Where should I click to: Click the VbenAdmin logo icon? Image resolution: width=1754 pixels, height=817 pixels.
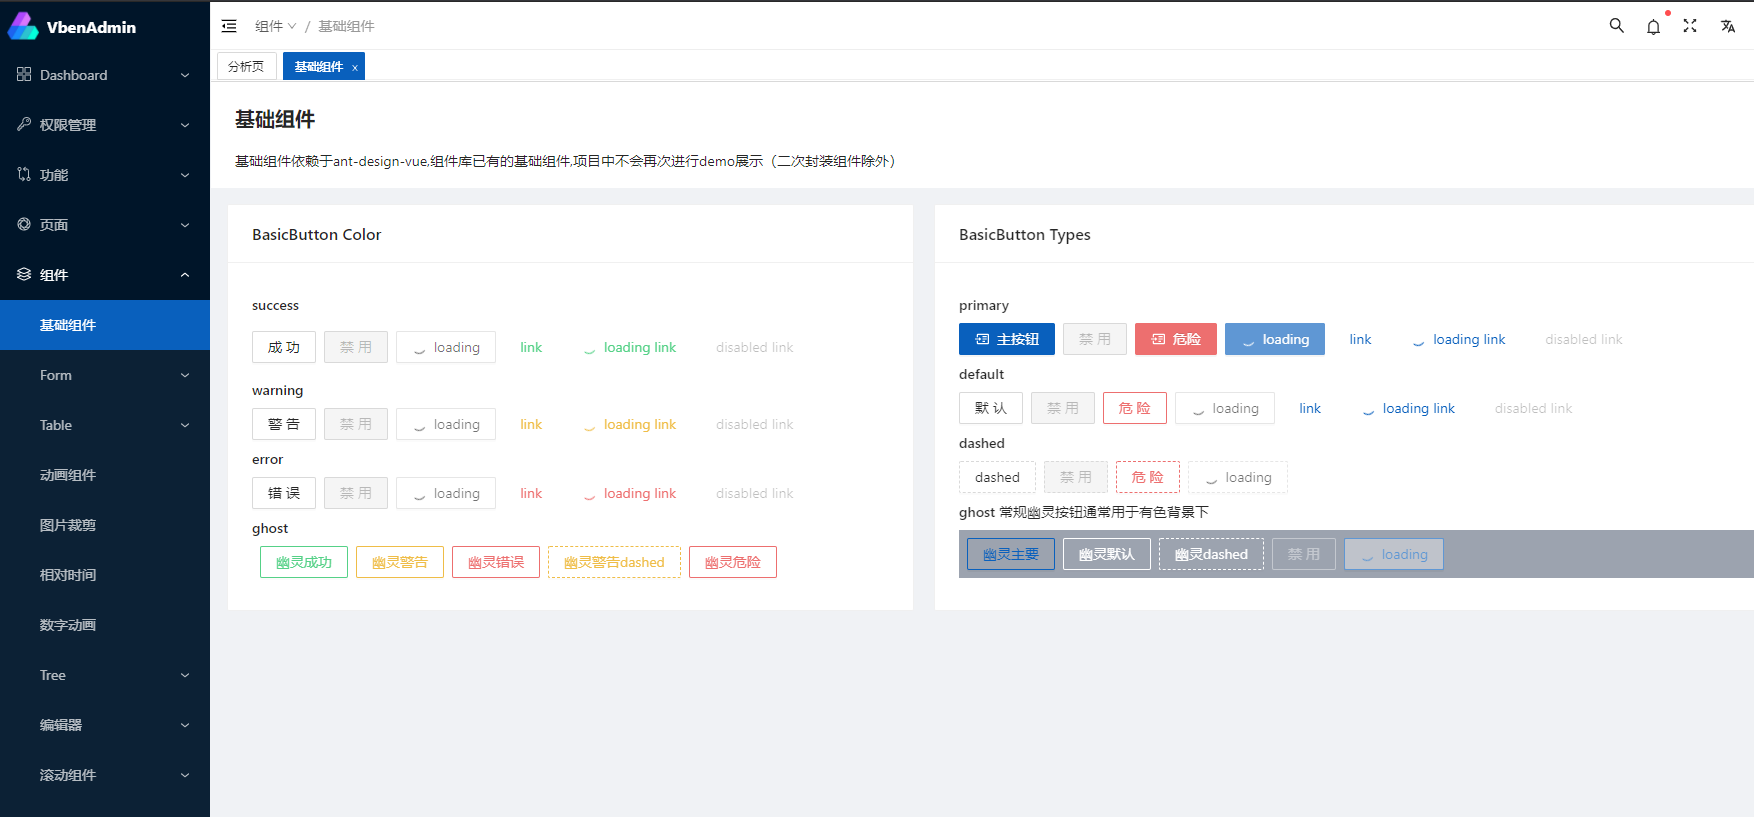coord(23,26)
